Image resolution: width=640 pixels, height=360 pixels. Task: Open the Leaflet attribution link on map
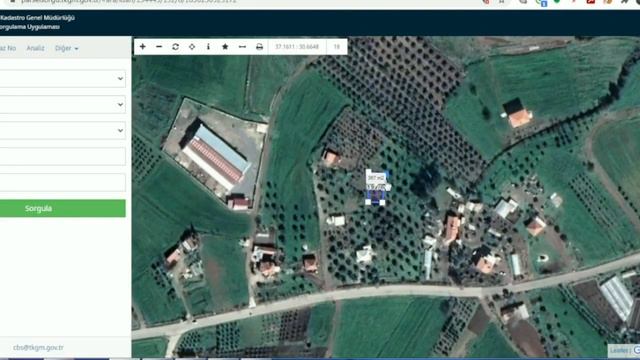(619, 351)
